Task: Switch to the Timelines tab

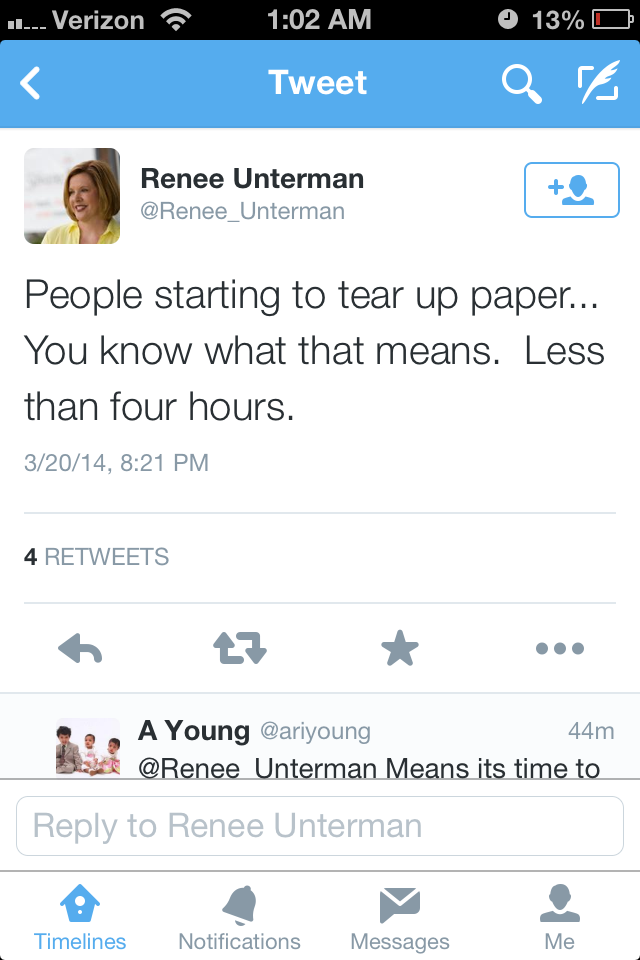Action: click(x=80, y=917)
